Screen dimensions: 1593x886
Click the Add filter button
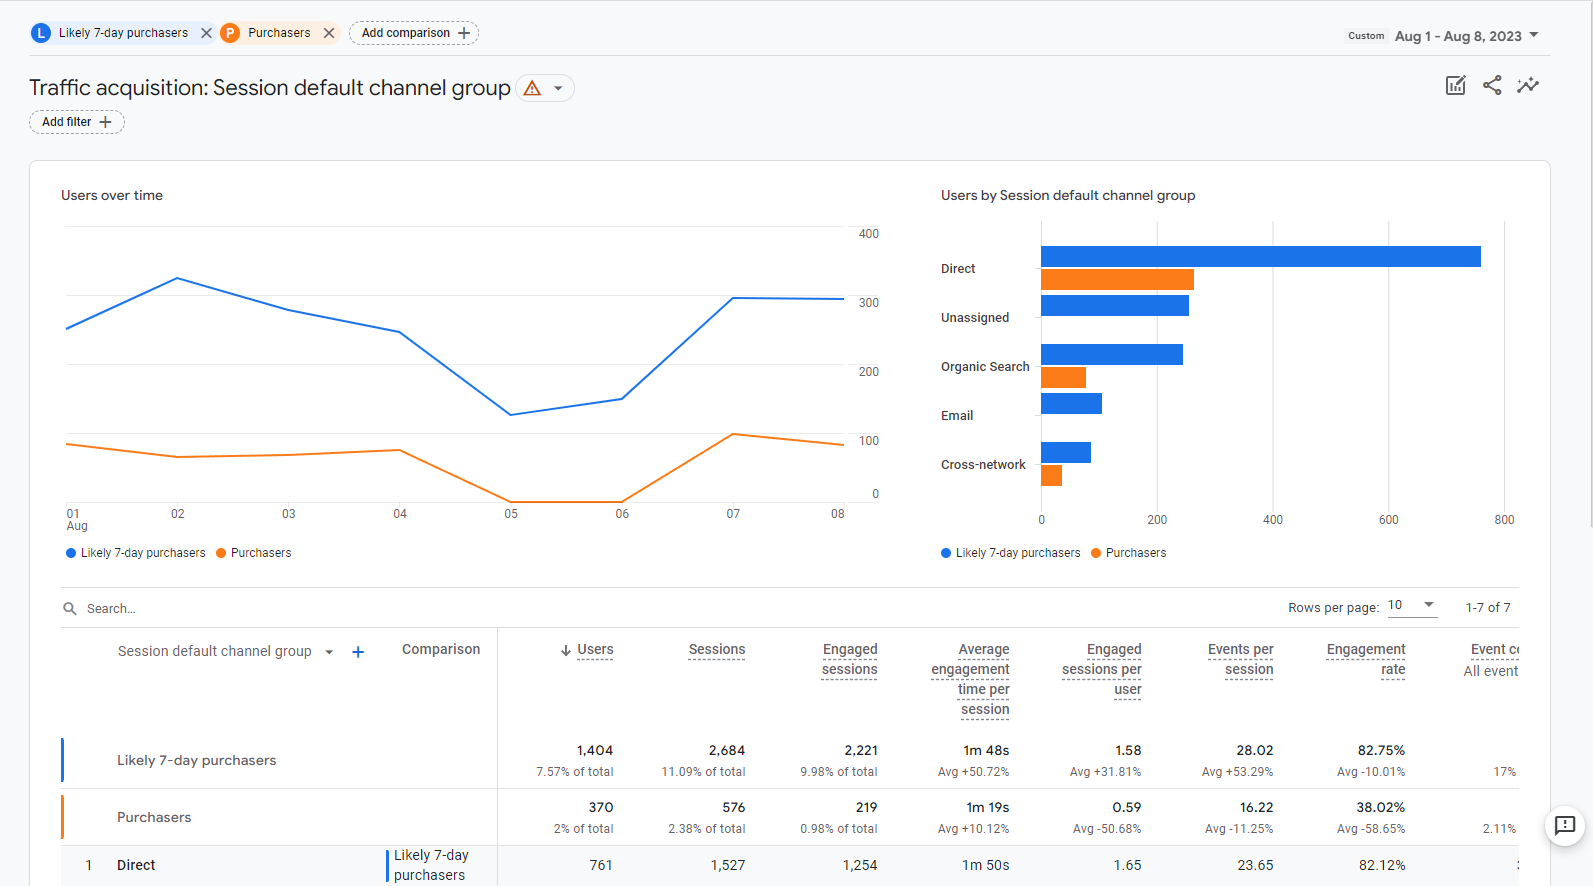(x=77, y=122)
